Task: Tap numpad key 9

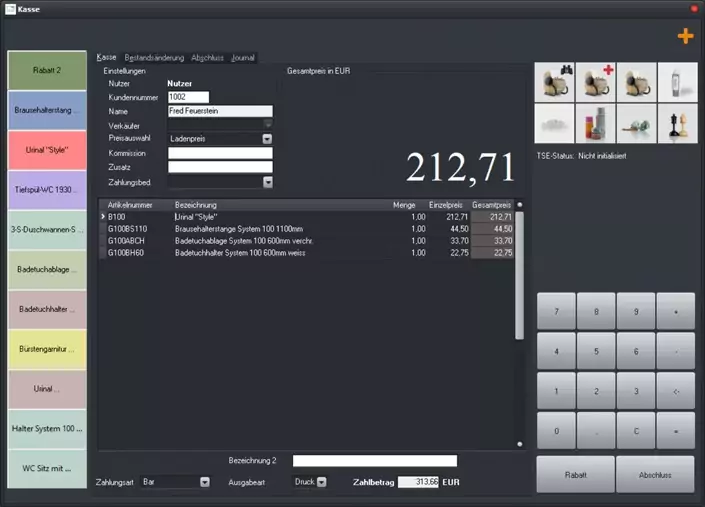Action: point(636,311)
